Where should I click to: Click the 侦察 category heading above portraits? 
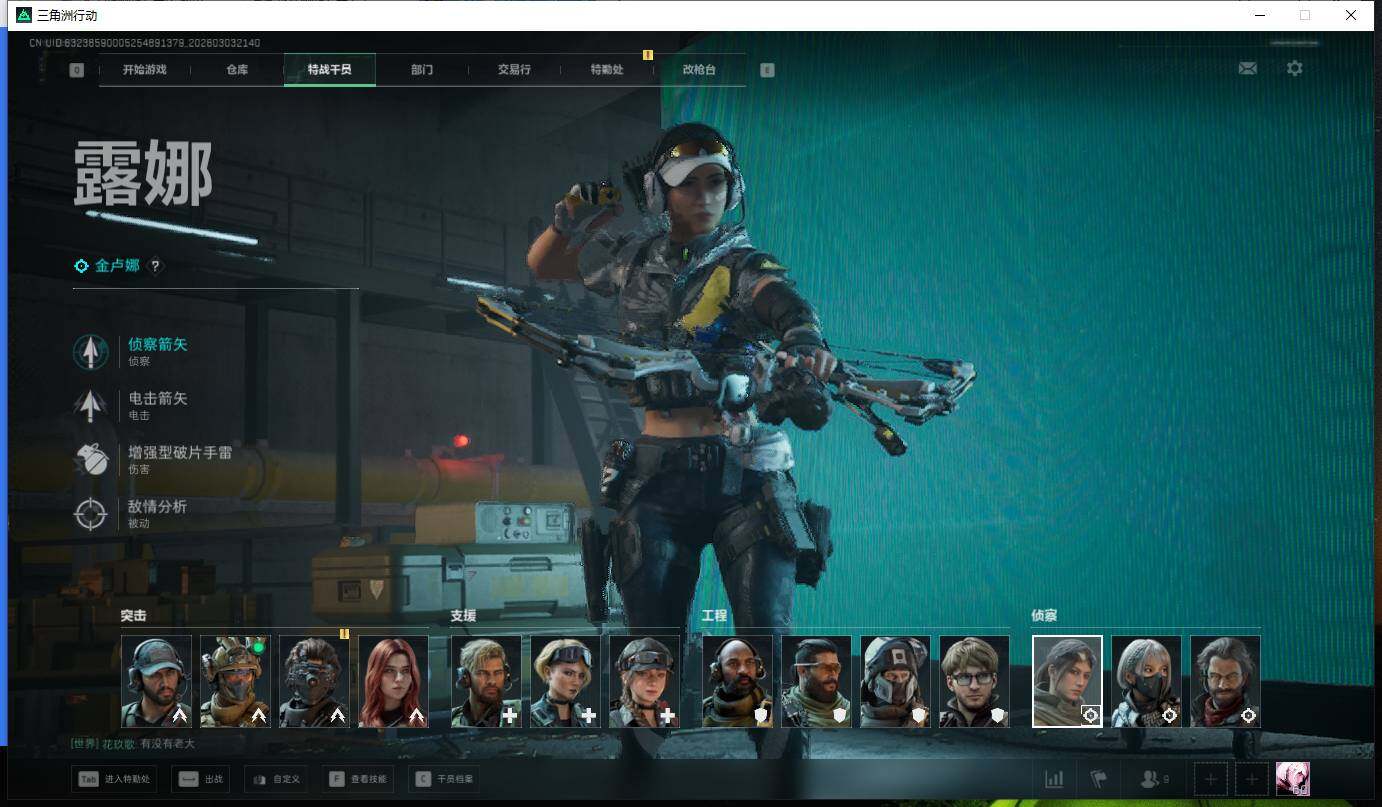[1044, 616]
